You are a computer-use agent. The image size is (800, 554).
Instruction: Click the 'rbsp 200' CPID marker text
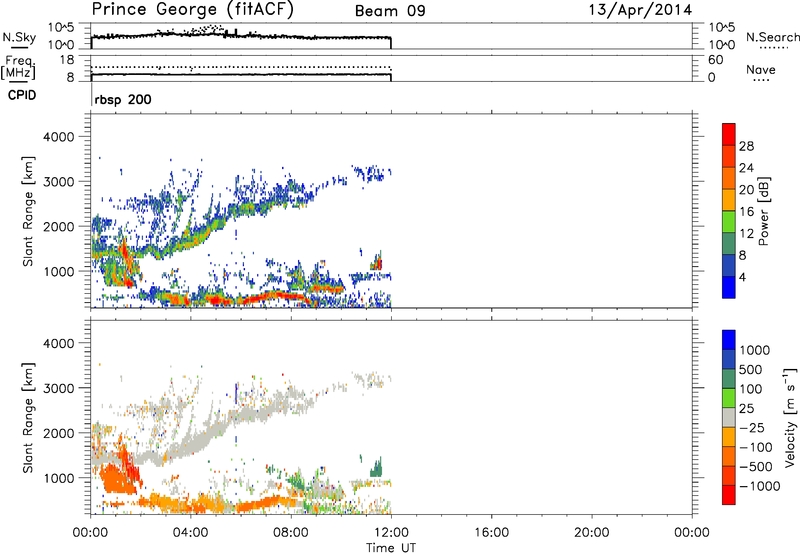click(123, 99)
